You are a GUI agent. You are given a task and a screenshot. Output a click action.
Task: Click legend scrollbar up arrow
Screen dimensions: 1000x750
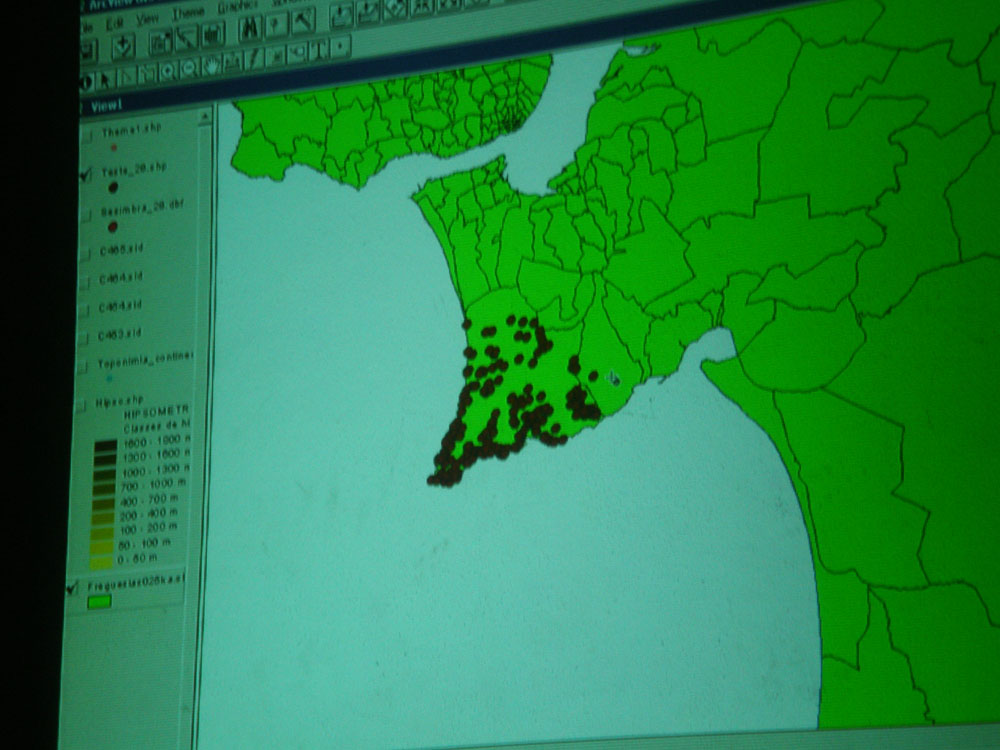click(x=204, y=117)
